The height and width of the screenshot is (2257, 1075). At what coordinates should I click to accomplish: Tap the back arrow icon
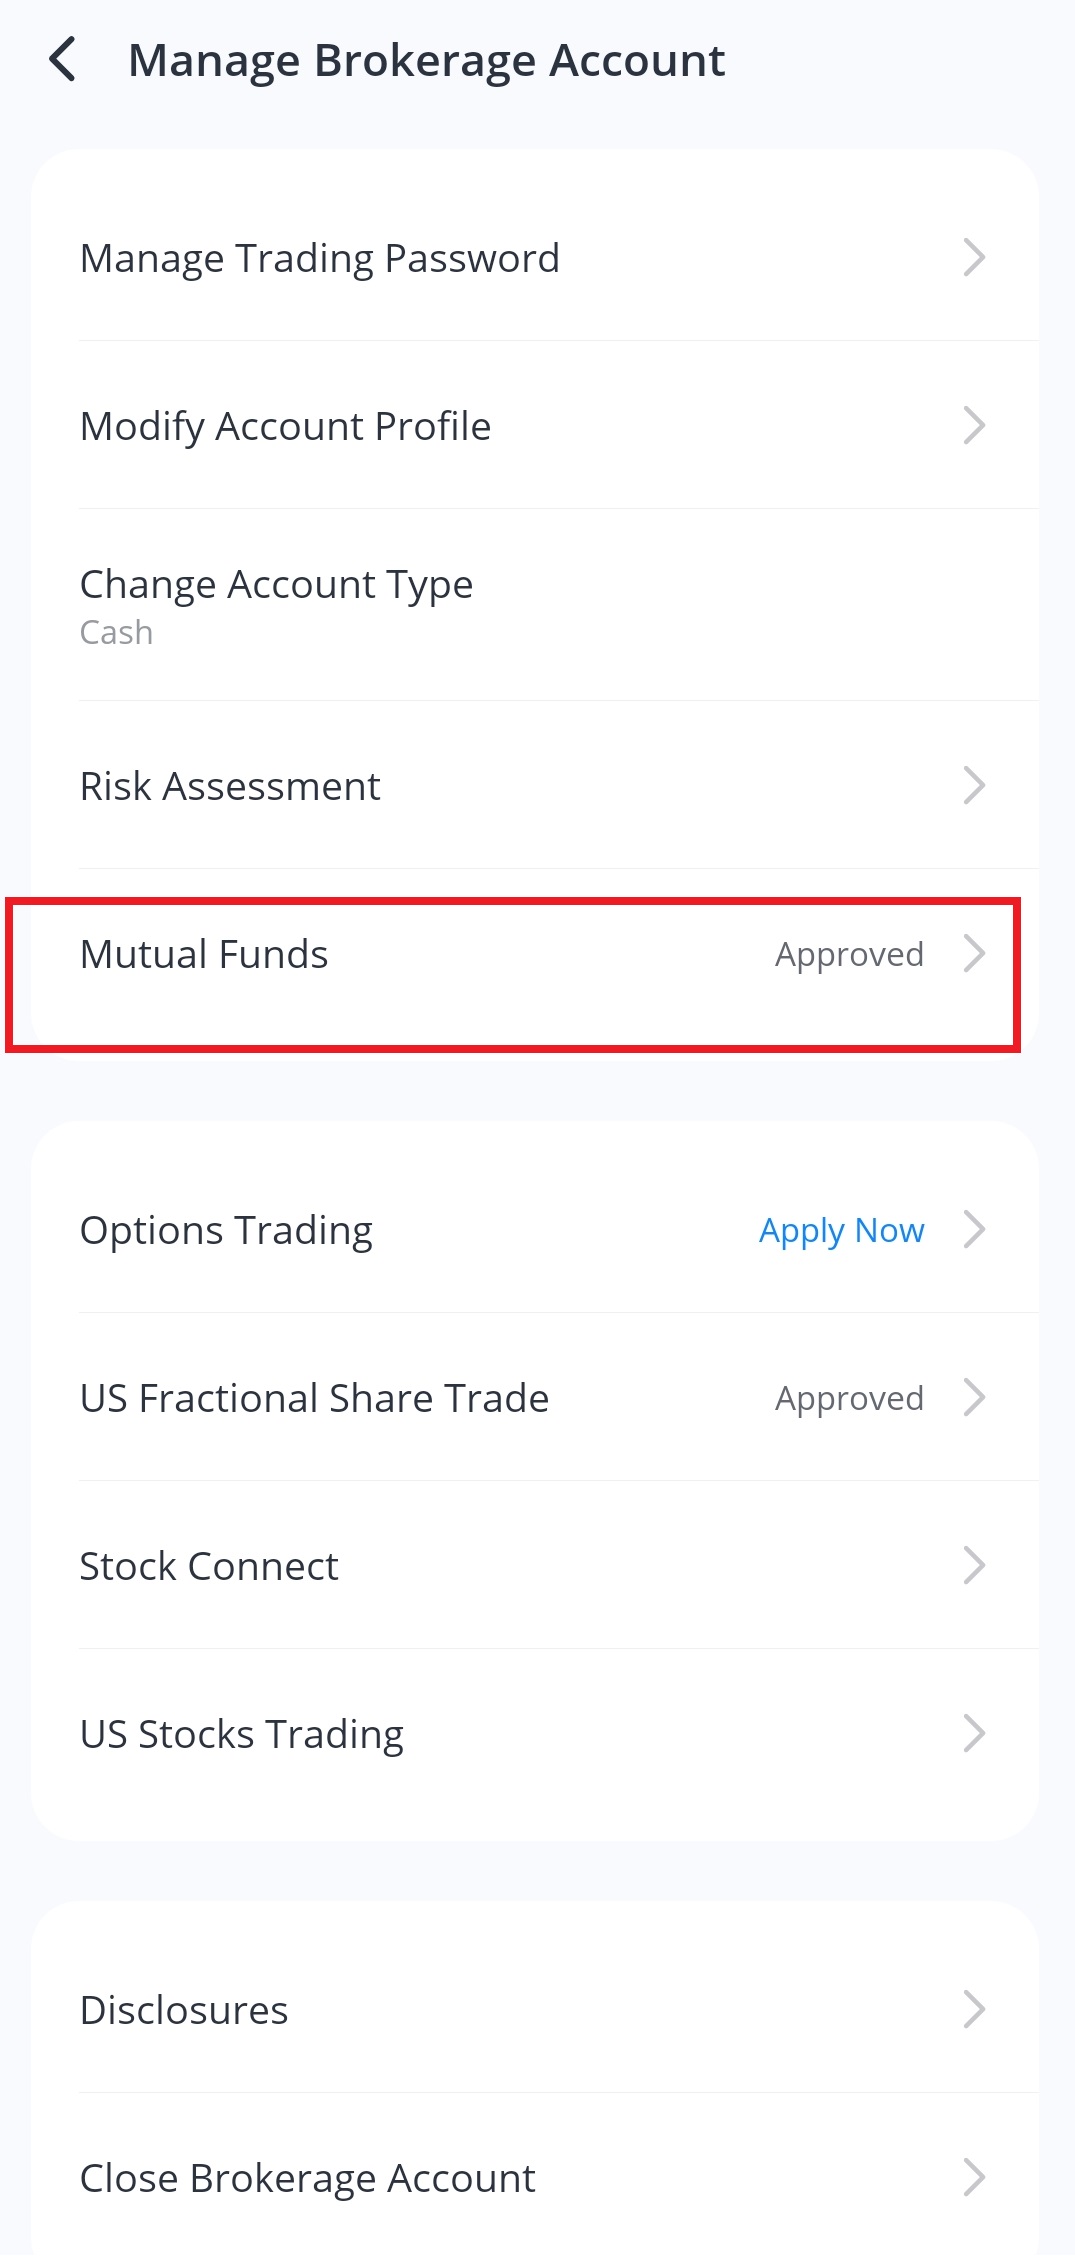coord(63,60)
